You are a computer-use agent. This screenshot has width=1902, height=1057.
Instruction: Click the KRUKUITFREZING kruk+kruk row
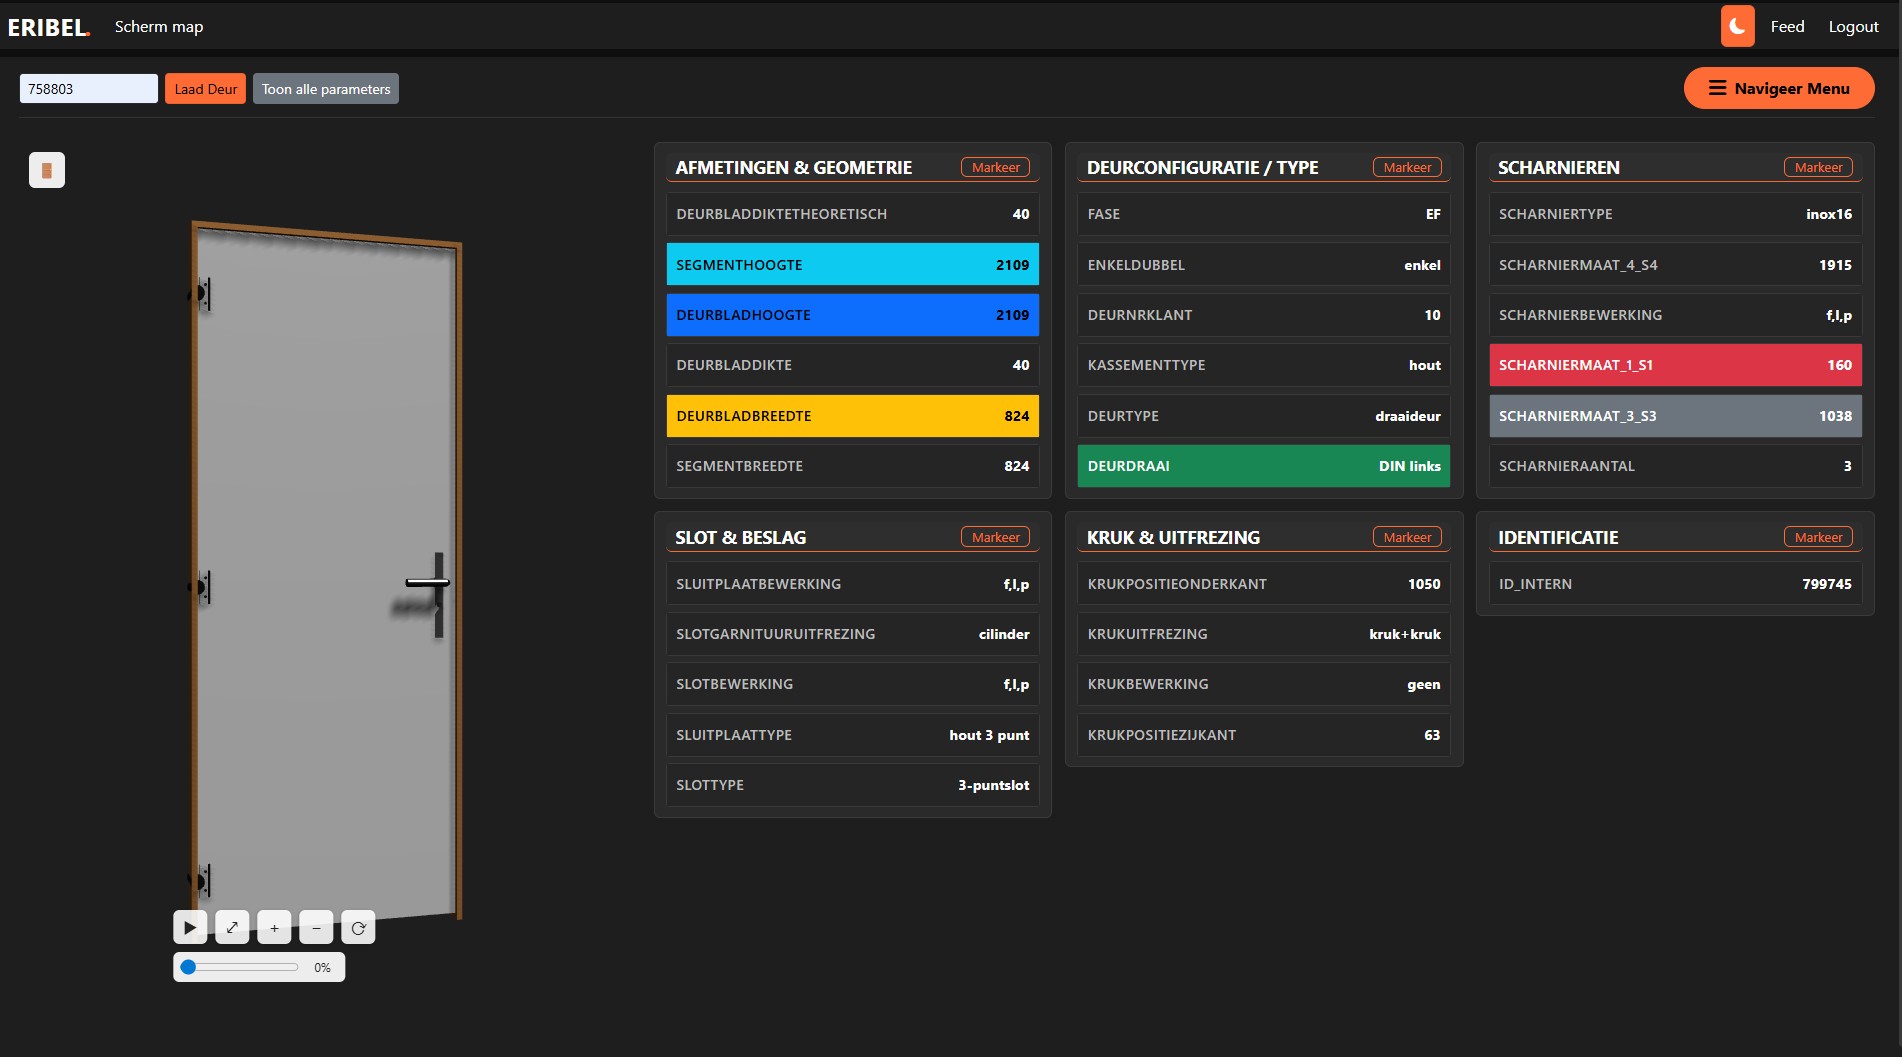[x=1264, y=634]
